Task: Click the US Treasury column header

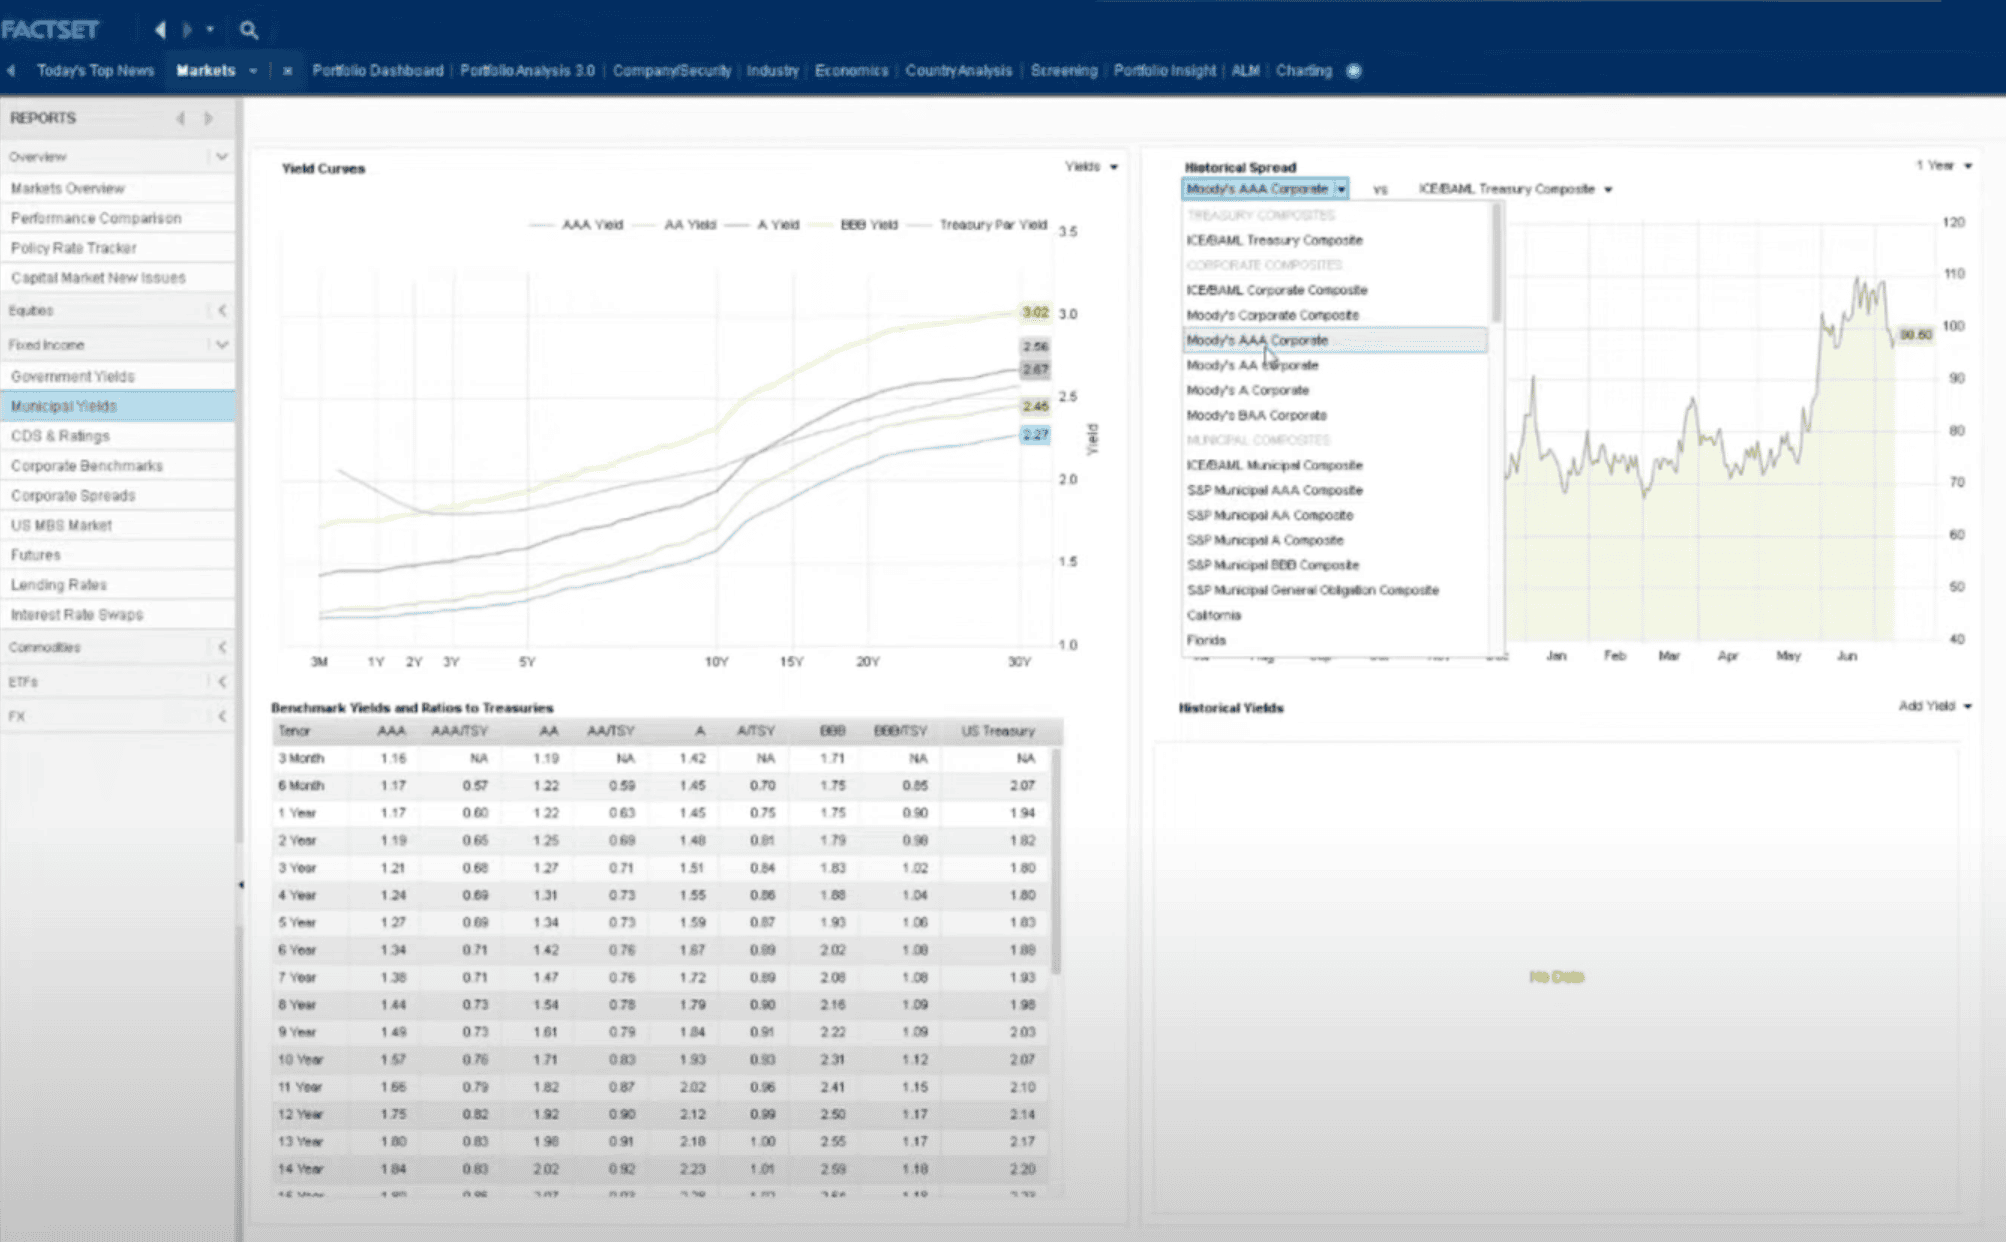Action: pos(998,731)
